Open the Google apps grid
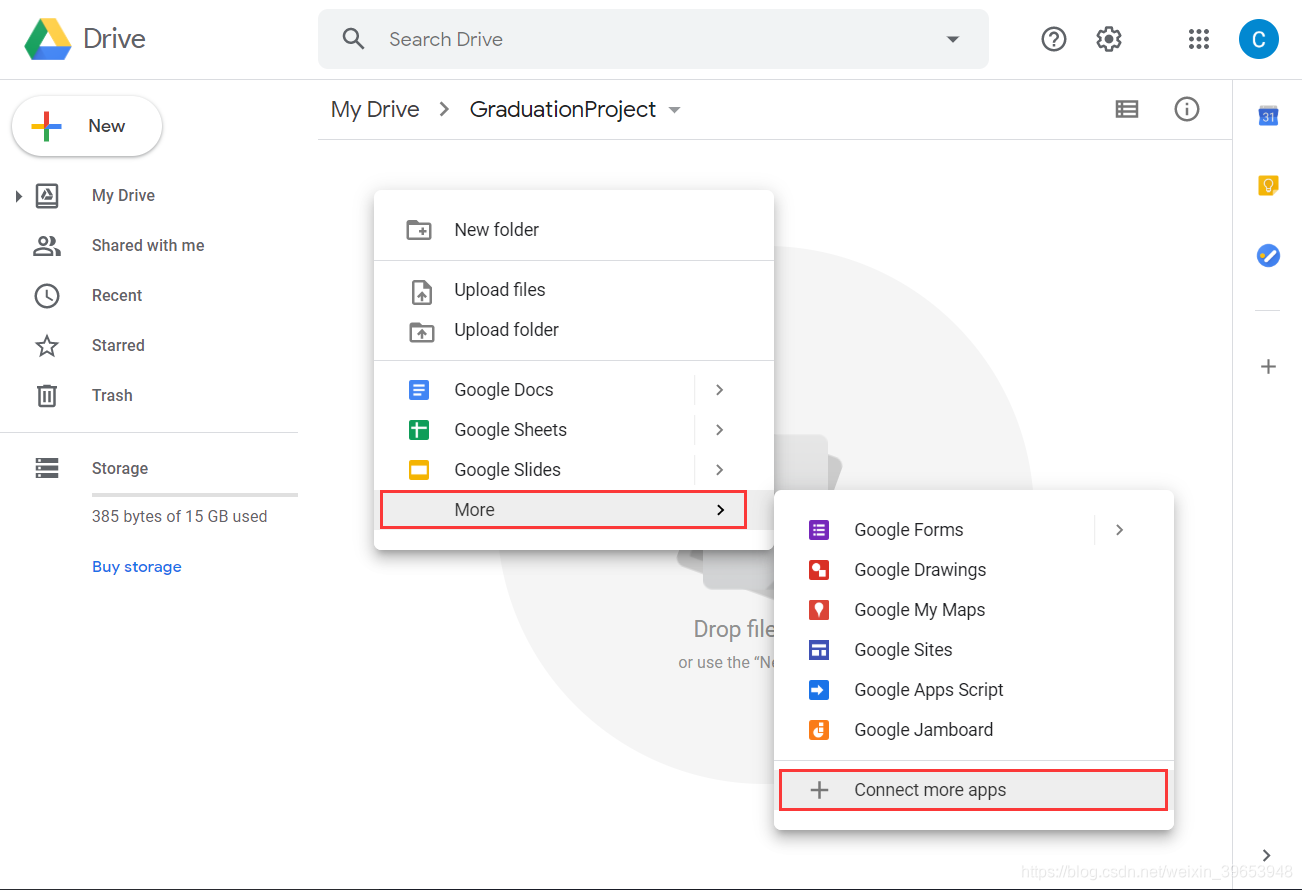The image size is (1302, 890). pyautogui.click(x=1199, y=39)
